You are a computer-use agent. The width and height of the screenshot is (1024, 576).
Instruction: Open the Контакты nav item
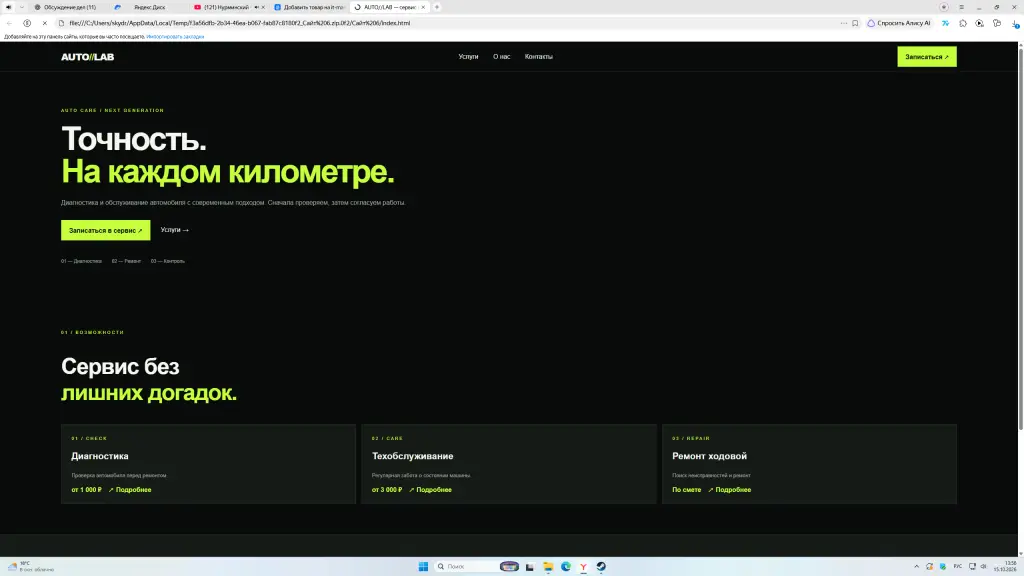pyautogui.click(x=539, y=57)
